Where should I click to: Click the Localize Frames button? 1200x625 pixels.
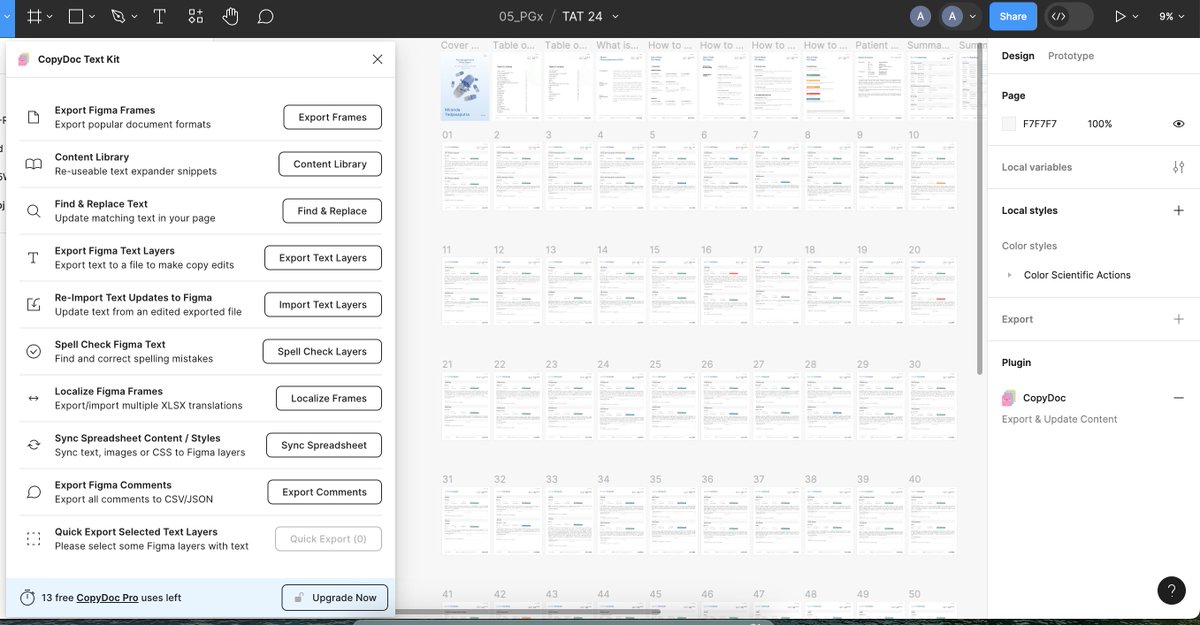(329, 398)
